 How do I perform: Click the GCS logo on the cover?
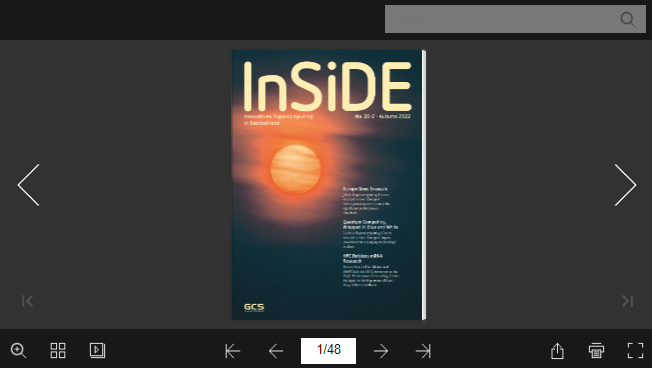(x=254, y=307)
